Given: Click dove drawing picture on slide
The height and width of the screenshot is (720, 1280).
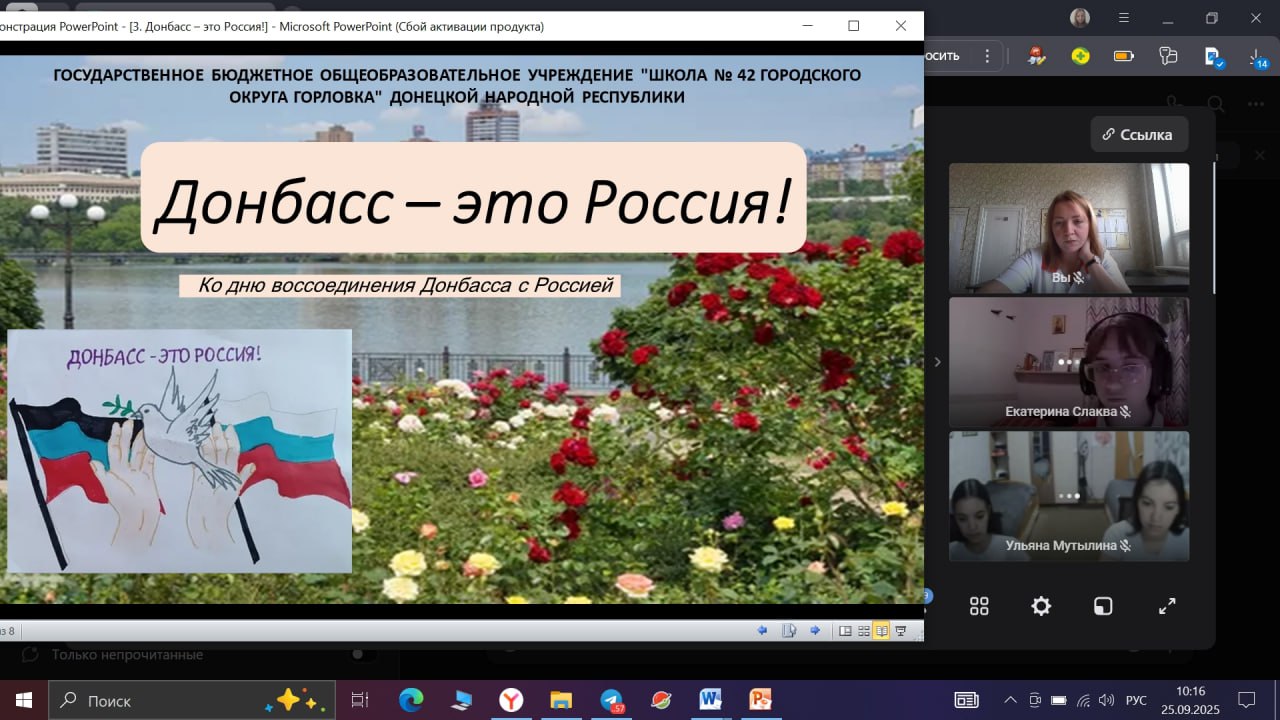Looking at the screenshot, I should coord(179,451).
